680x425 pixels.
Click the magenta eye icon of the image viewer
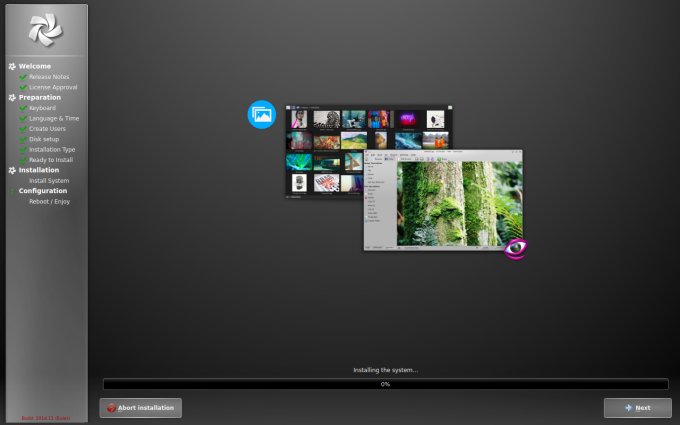pos(515,248)
